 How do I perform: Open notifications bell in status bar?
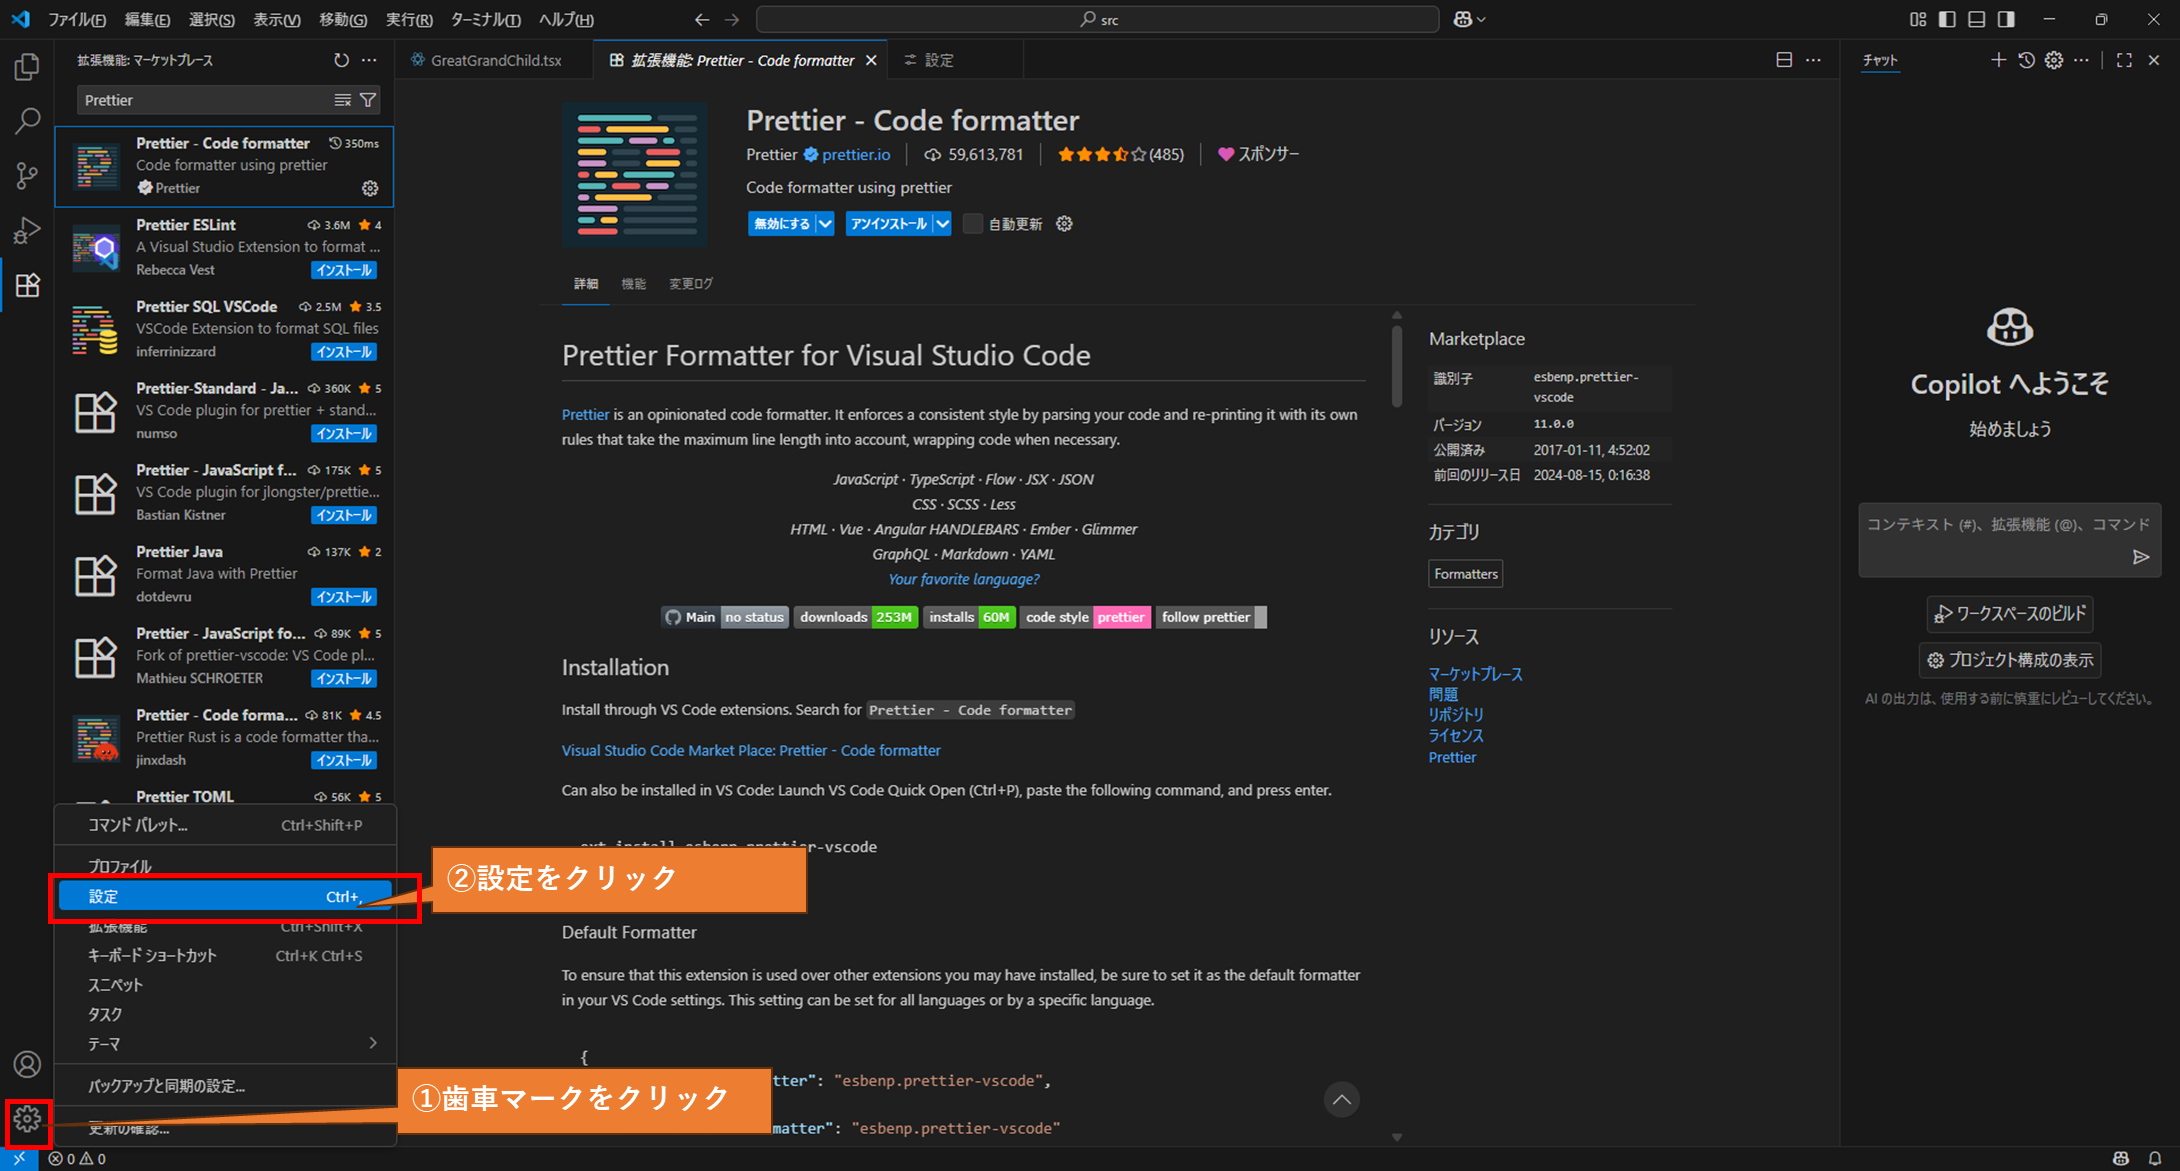[x=2154, y=1159]
